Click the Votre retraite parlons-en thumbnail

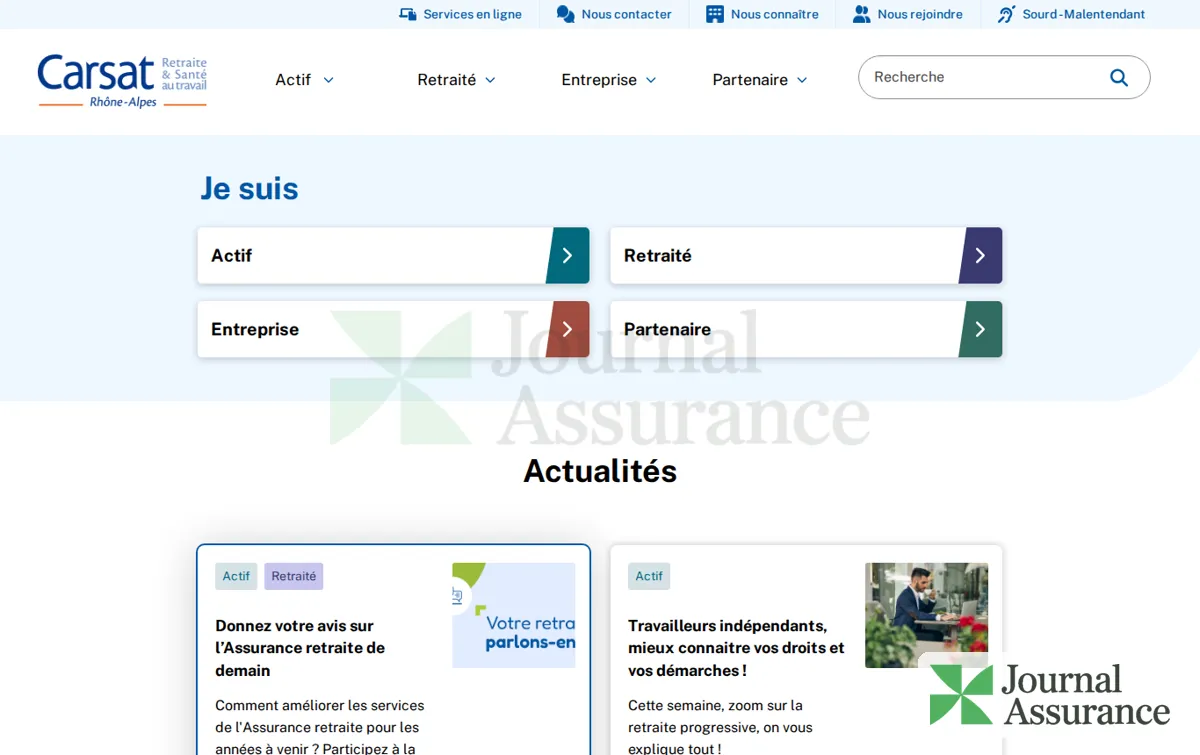click(x=514, y=615)
